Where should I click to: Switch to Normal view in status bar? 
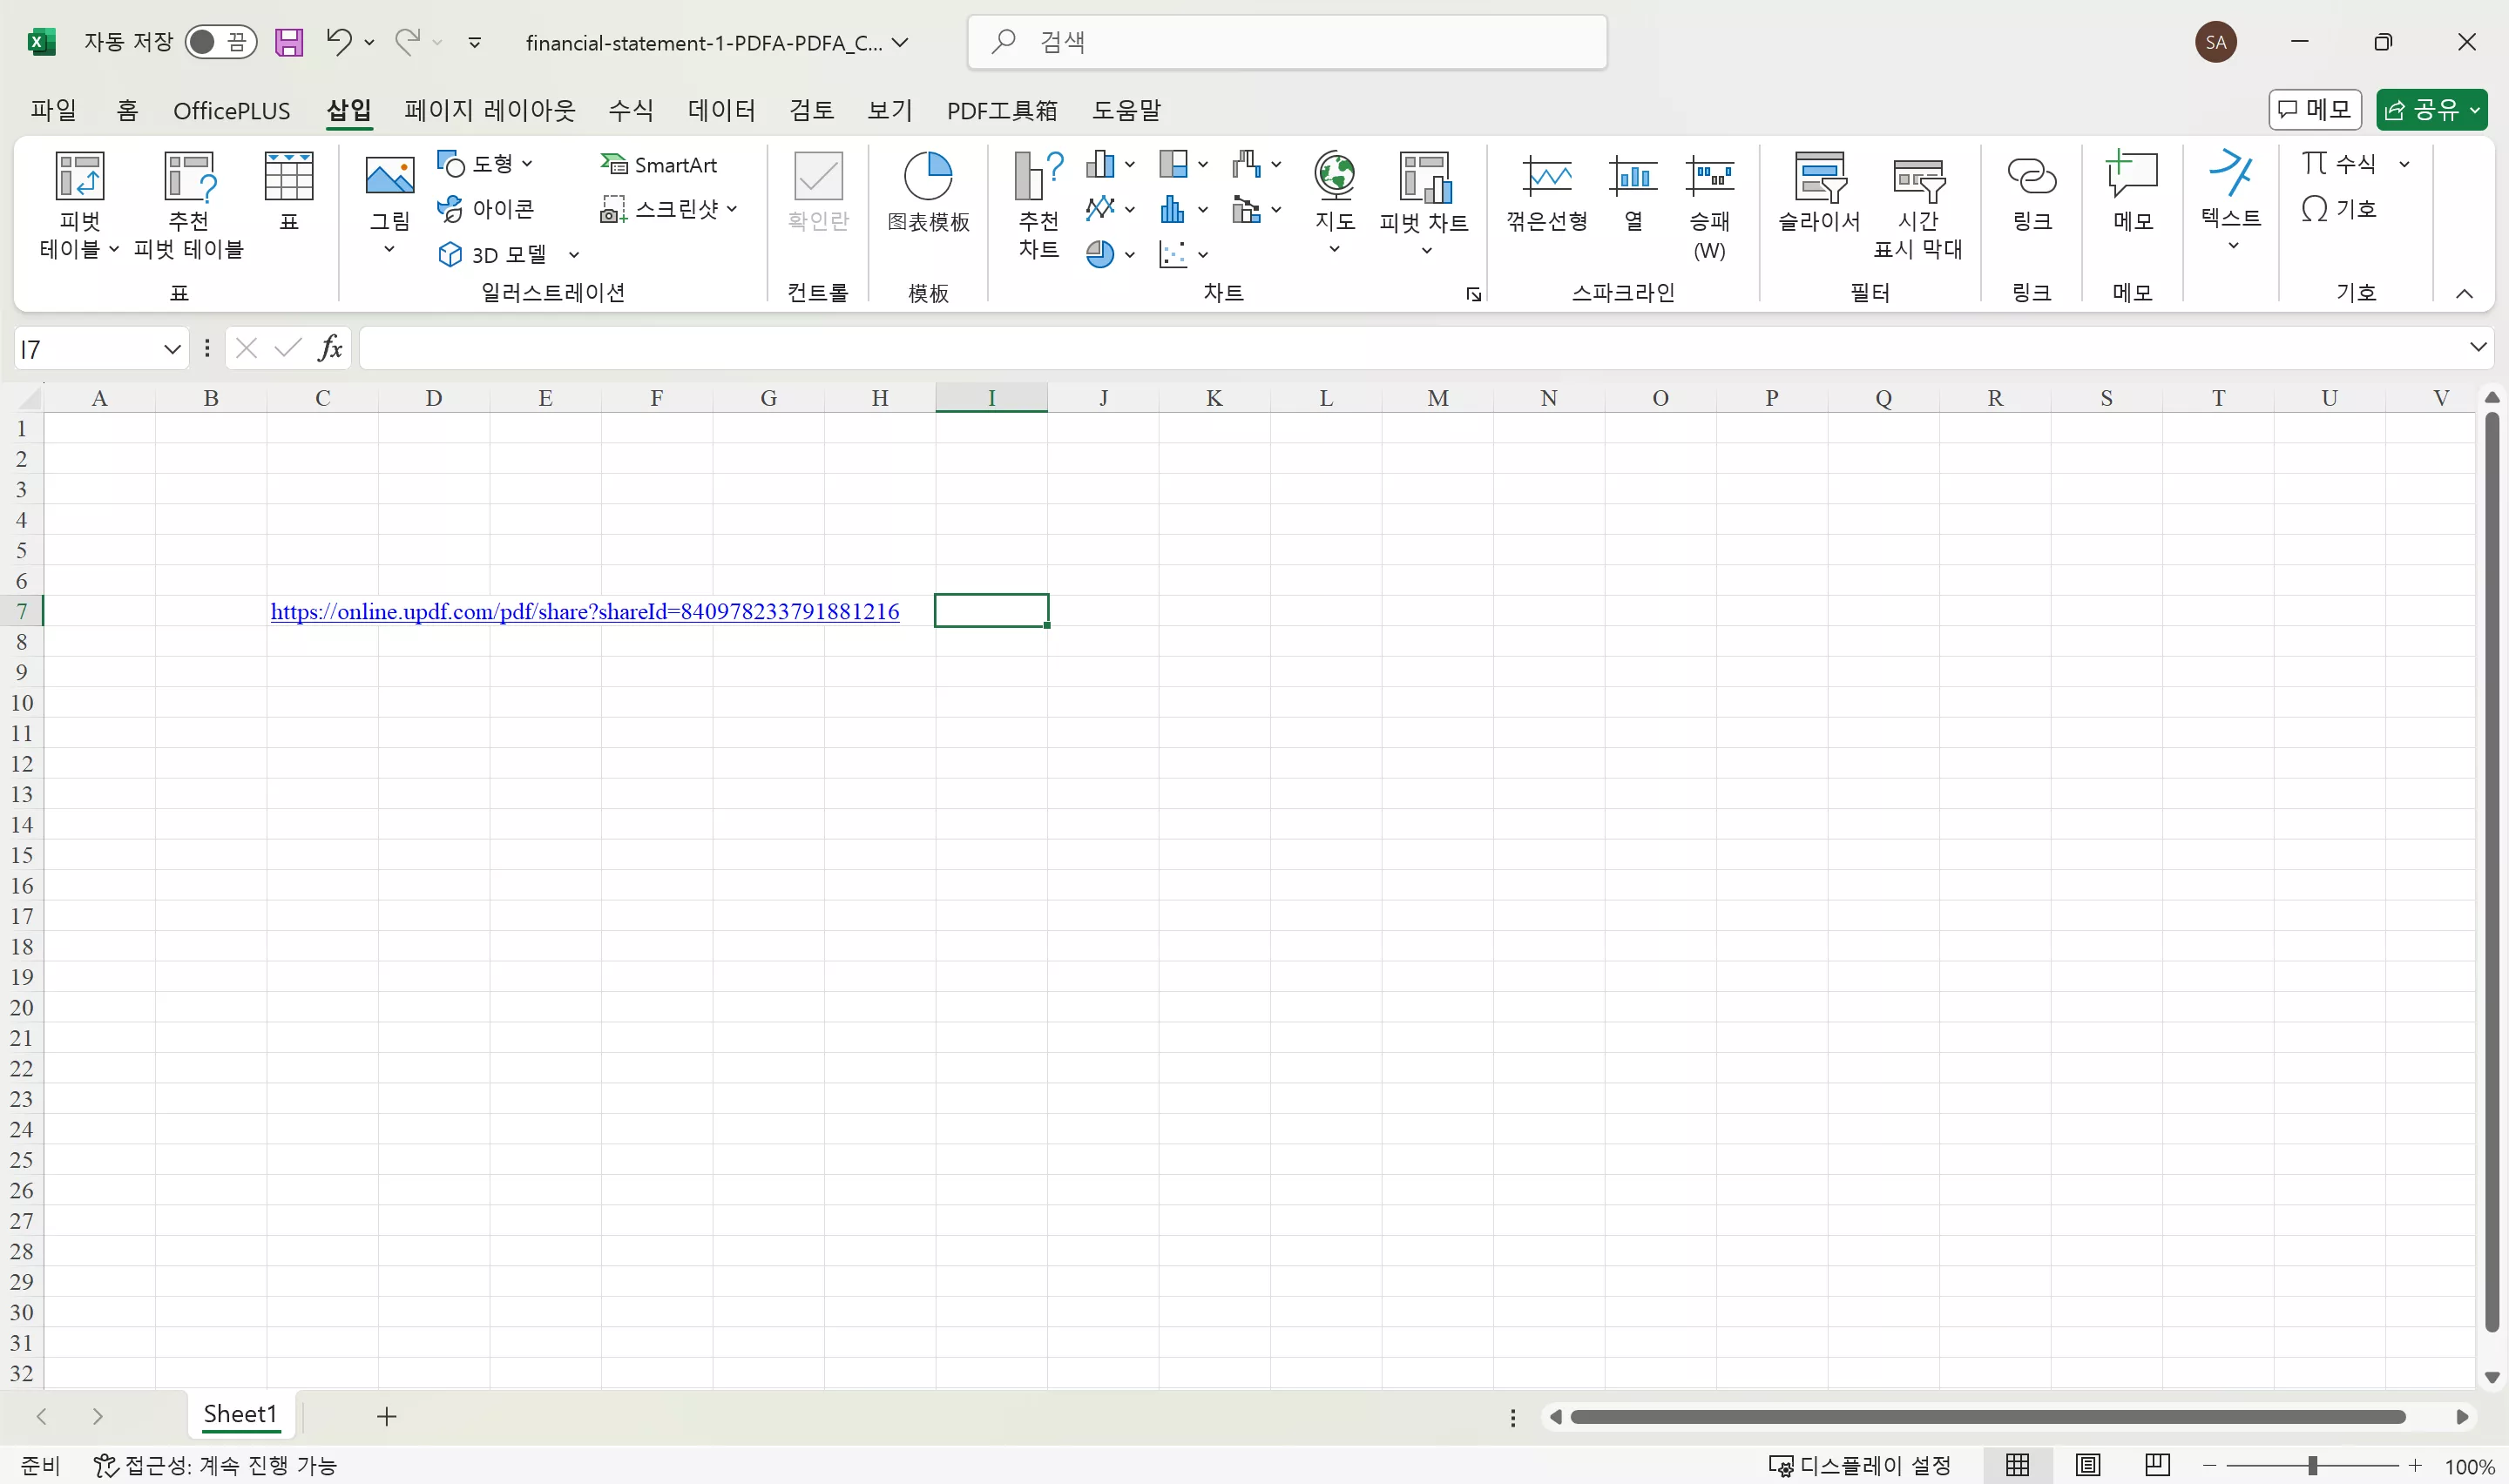click(2017, 1465)
